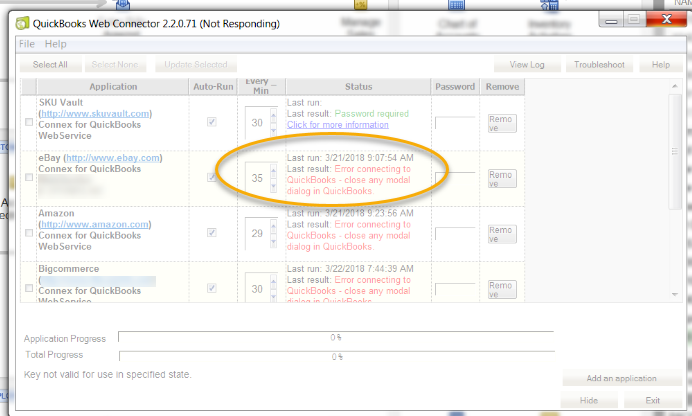Click the Help toolbar button
The image size is (692, 416).
coord(661,65)
